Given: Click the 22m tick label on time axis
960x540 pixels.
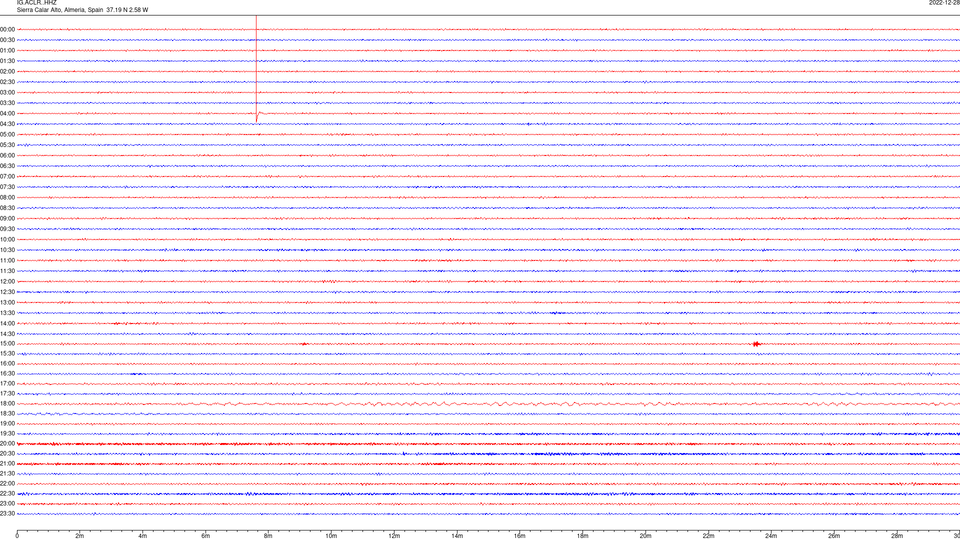Looking at the screenshot, I should tap(708, 536).
